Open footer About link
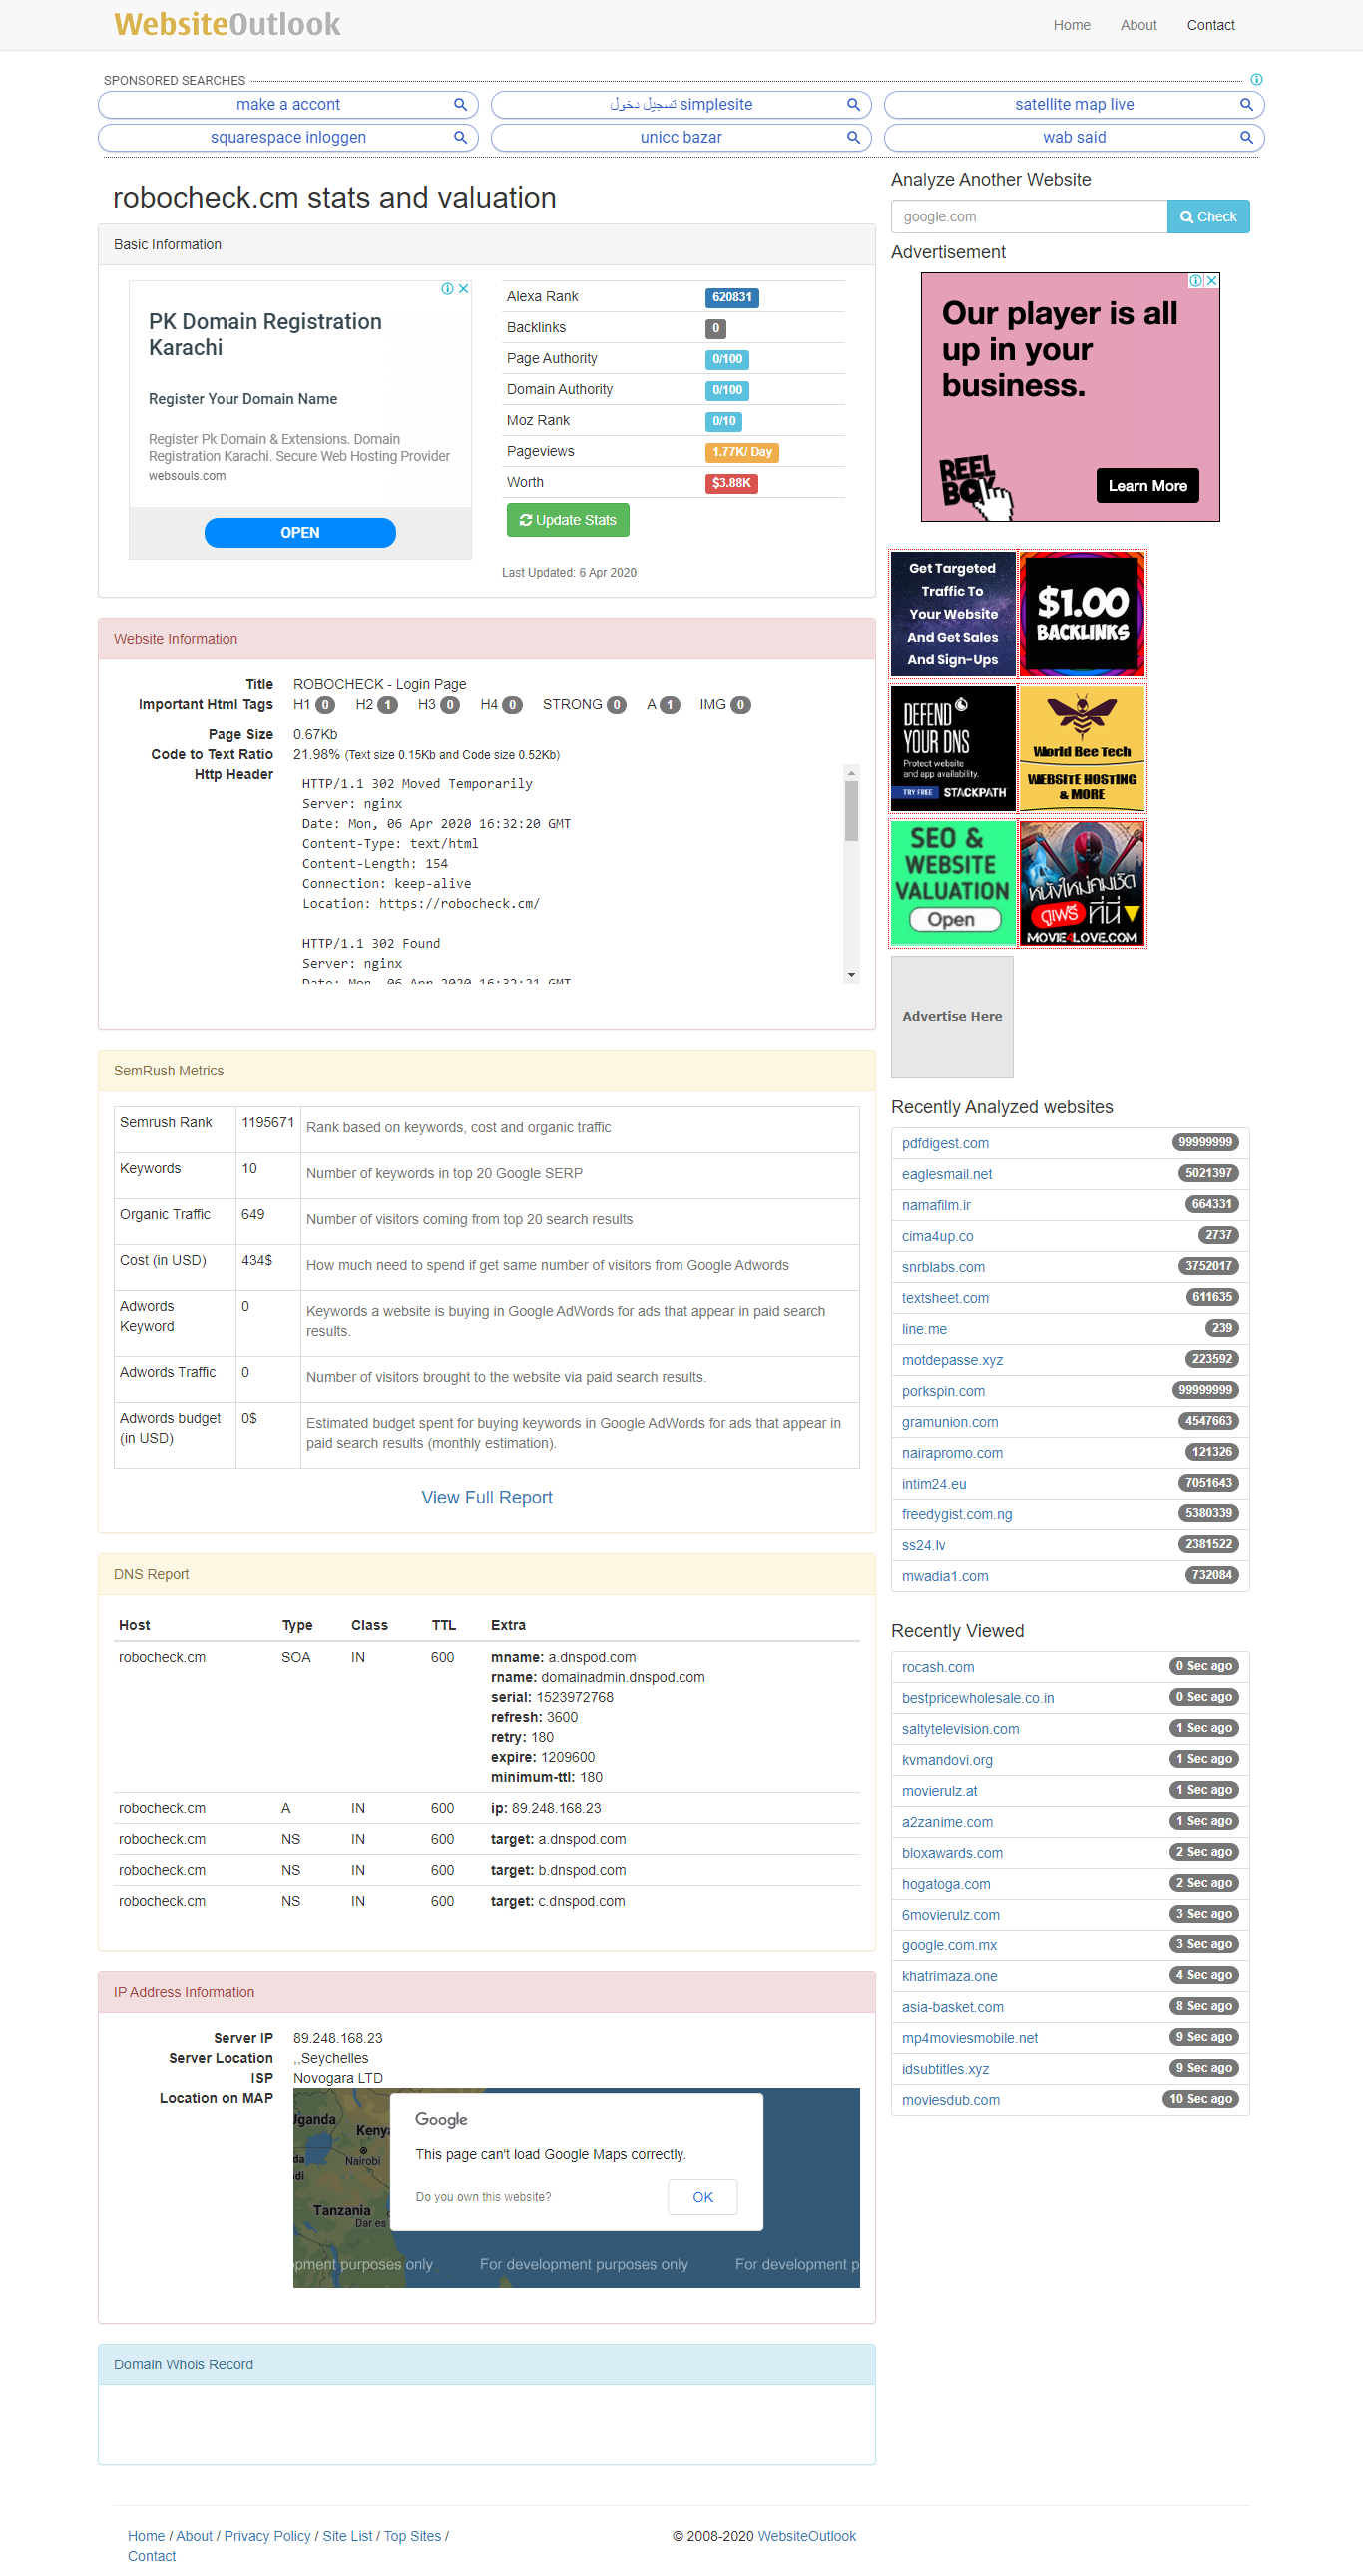Viewport: 1363px width, 2576px height. click(194, 2536)
